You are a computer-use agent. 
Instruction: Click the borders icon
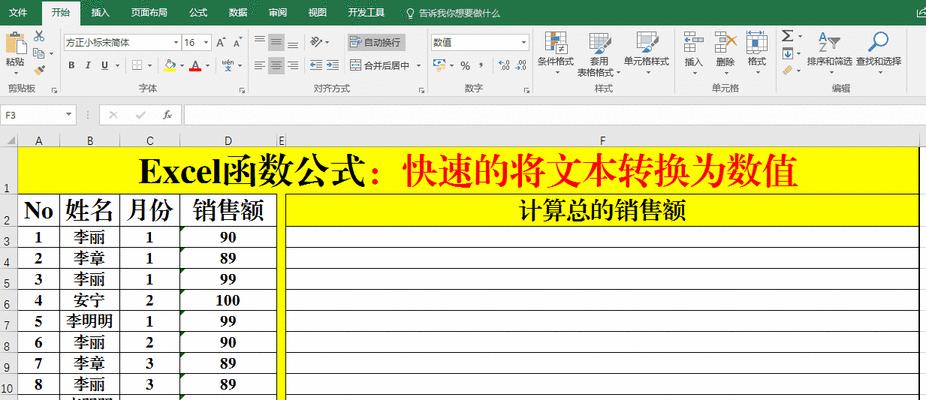(x=136, y=65)
